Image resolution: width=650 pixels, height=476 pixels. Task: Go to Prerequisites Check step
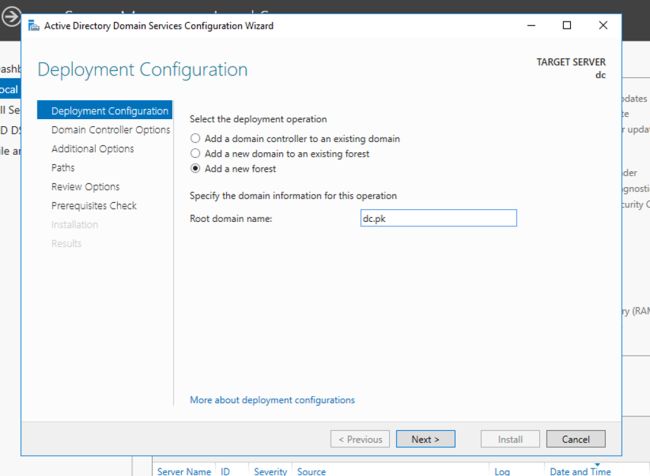tap(94, 206)
